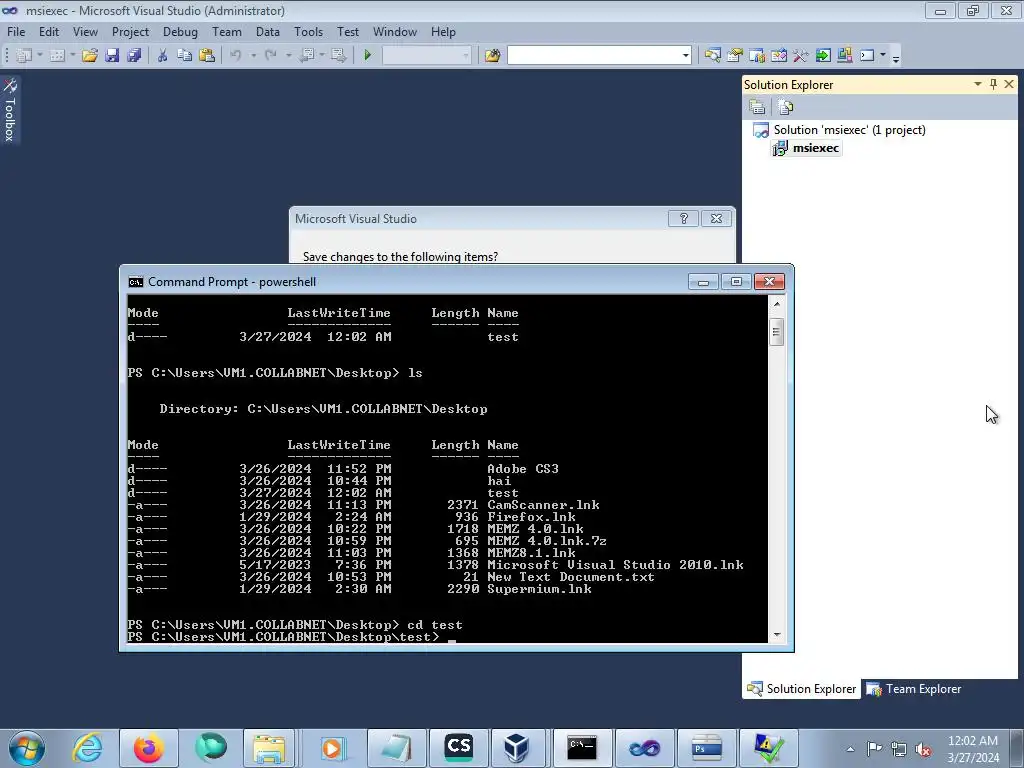Click the Navigate Forward toolbar icon
The image size is (1024, 768).
point(338,56)
